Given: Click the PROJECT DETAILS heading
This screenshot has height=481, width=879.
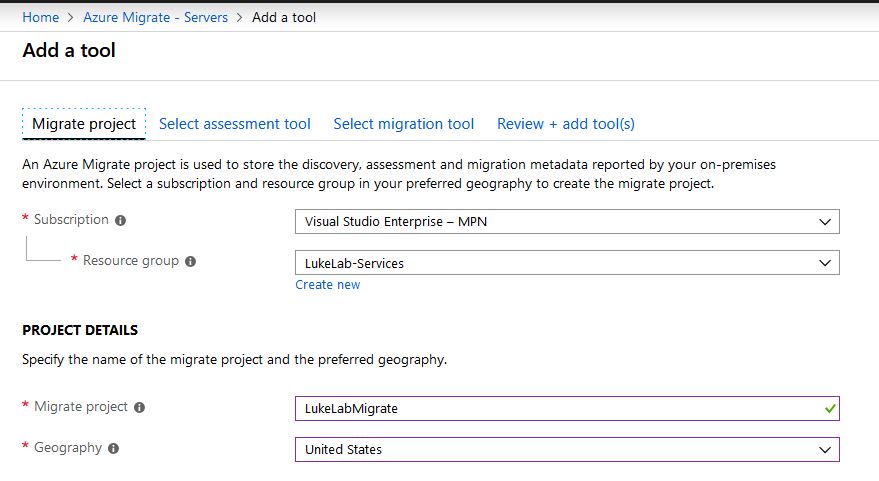Looking at the screenshot, I should (80, 330).
